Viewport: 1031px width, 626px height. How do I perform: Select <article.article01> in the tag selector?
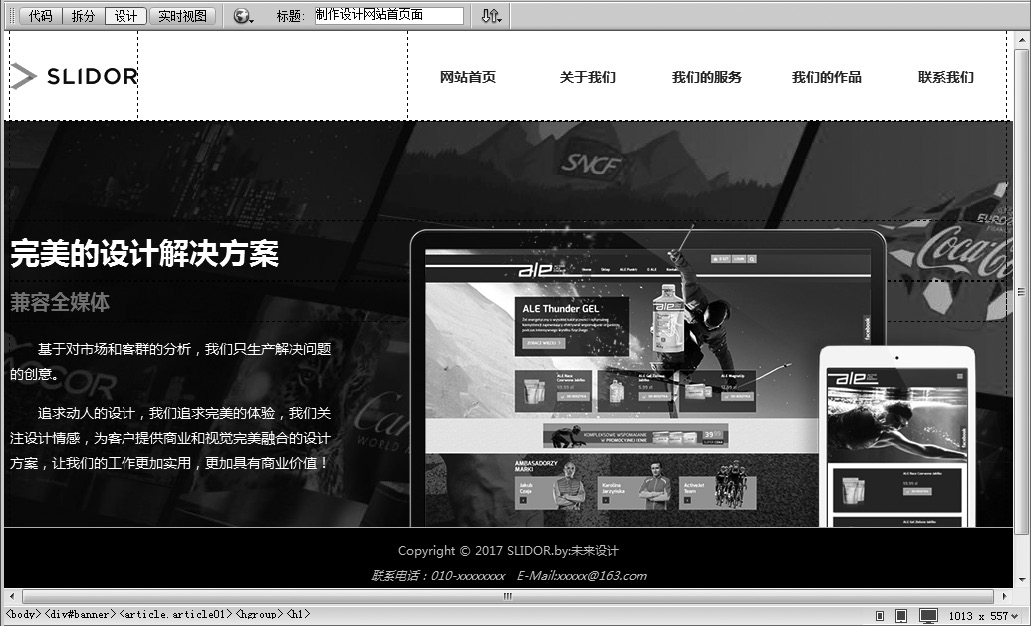point(176,615)
